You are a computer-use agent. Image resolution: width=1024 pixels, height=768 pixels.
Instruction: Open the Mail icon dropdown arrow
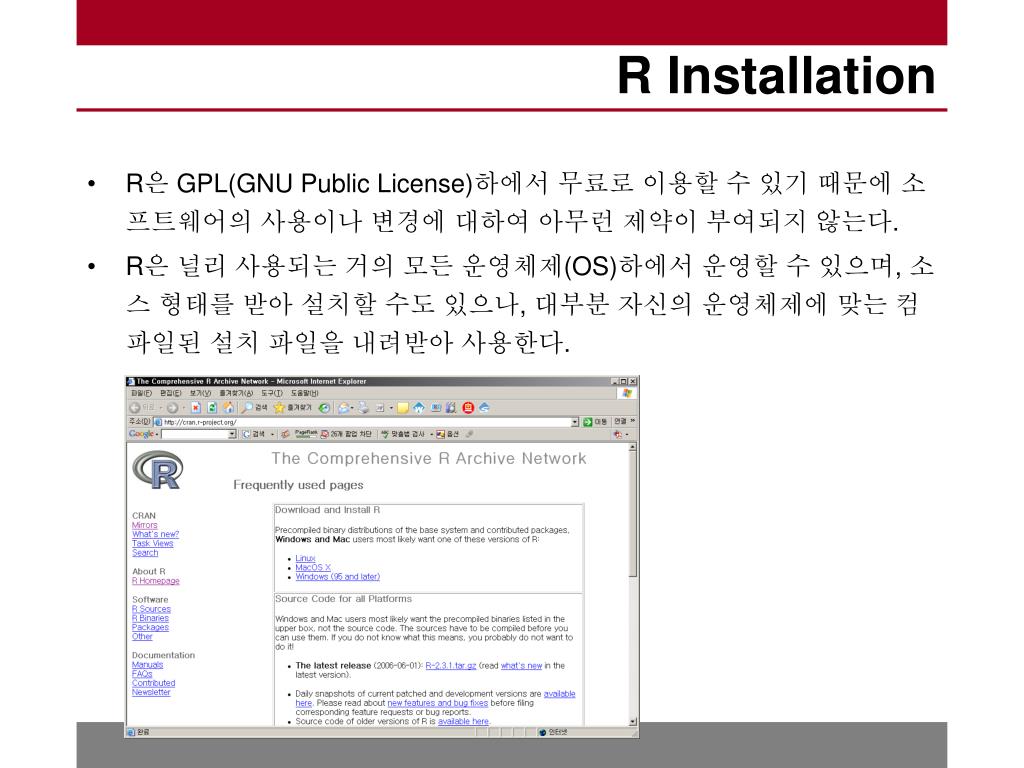(x=353, y=408)
